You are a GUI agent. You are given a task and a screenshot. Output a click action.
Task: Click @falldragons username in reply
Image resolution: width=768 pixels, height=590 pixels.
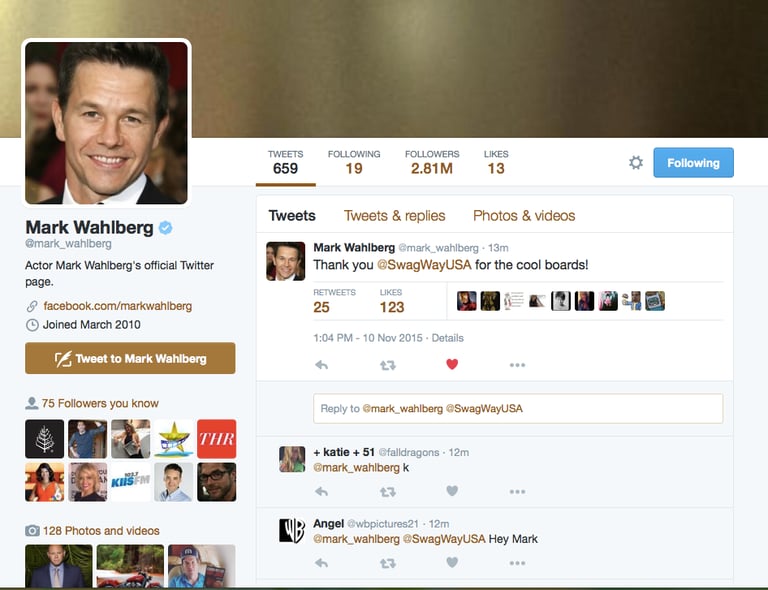coord(409,452)
